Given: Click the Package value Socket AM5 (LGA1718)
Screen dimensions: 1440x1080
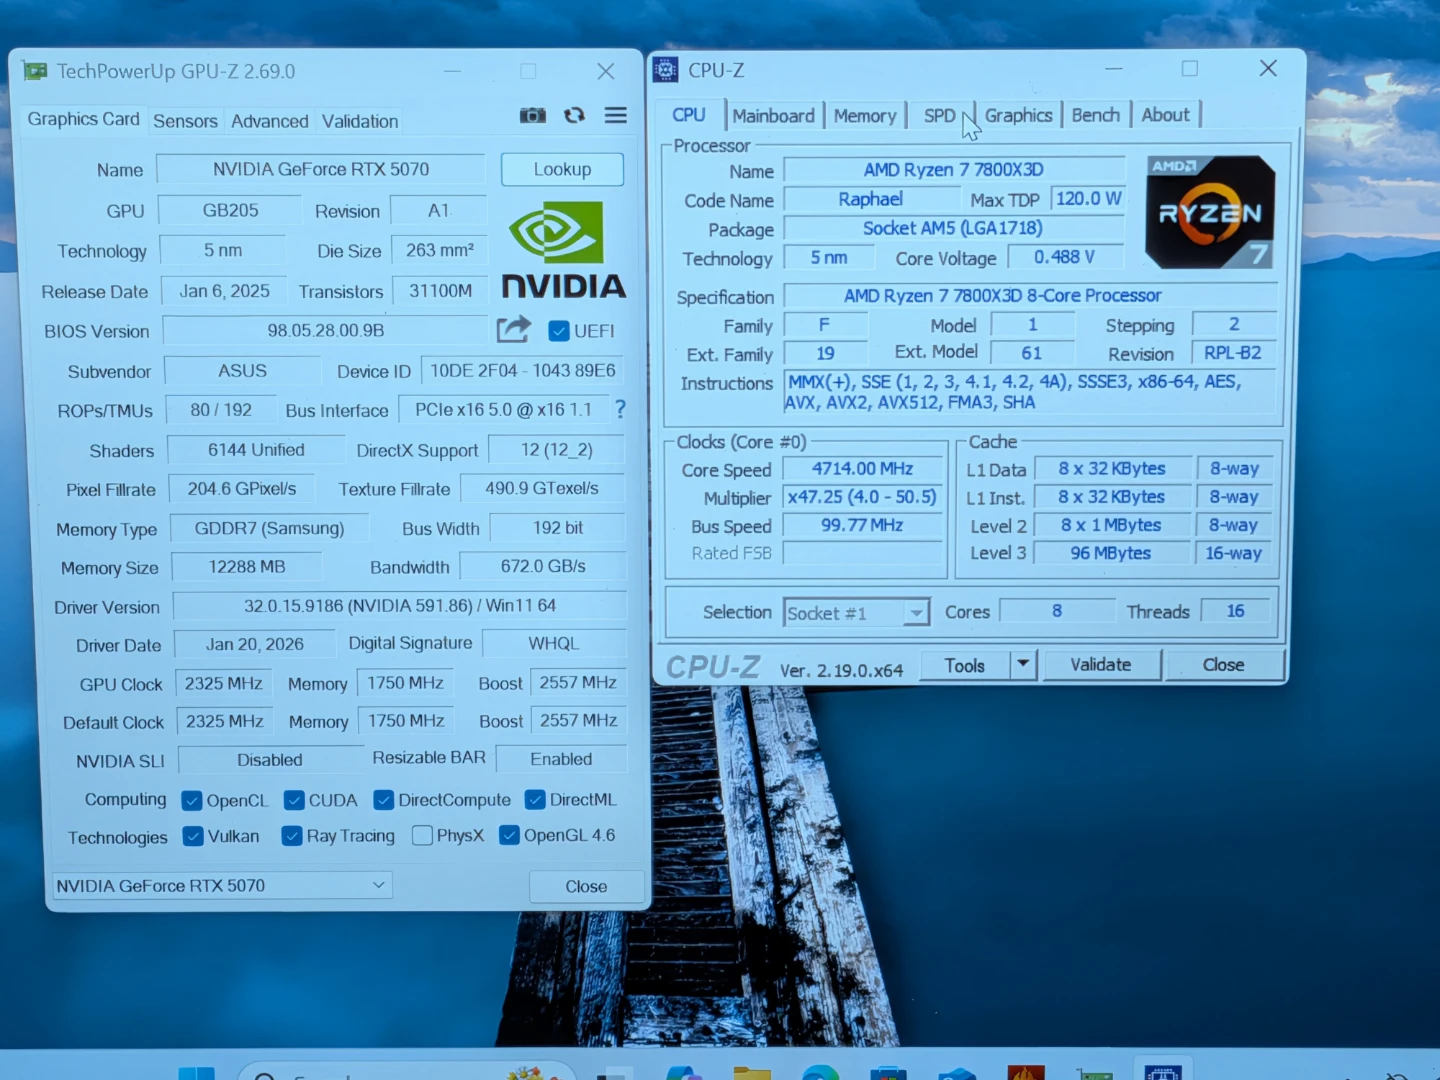Looking at the screenshot, I should coord(953,228).
